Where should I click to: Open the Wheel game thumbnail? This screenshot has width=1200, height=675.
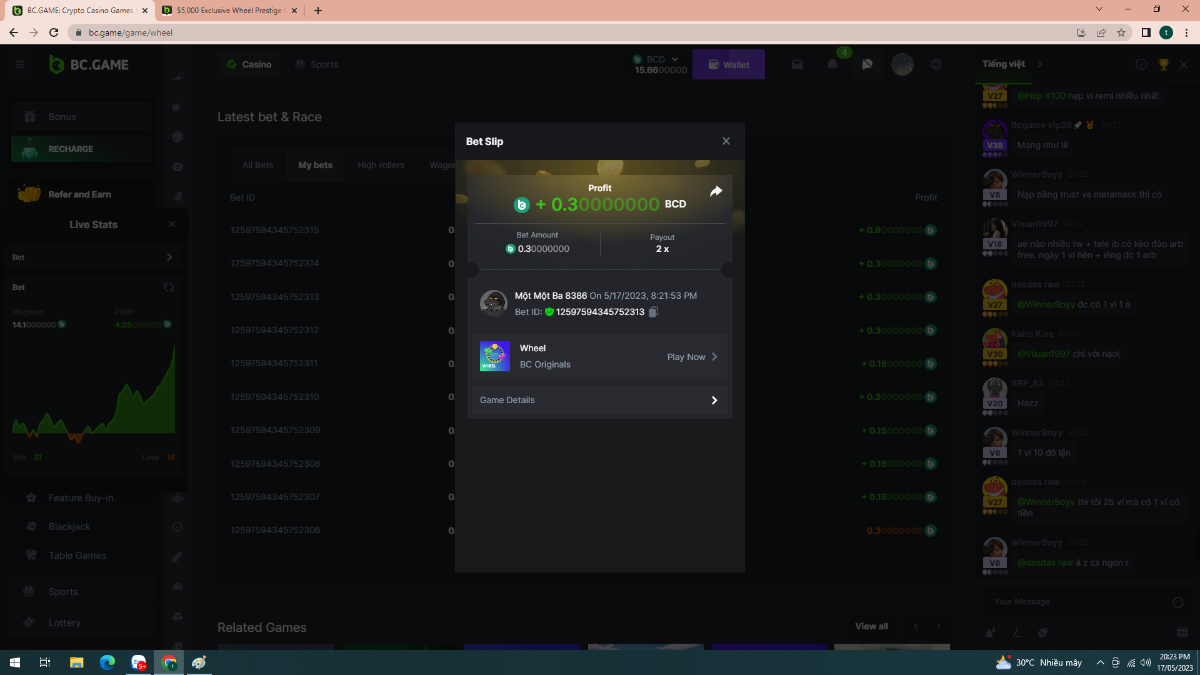[494, 356]
